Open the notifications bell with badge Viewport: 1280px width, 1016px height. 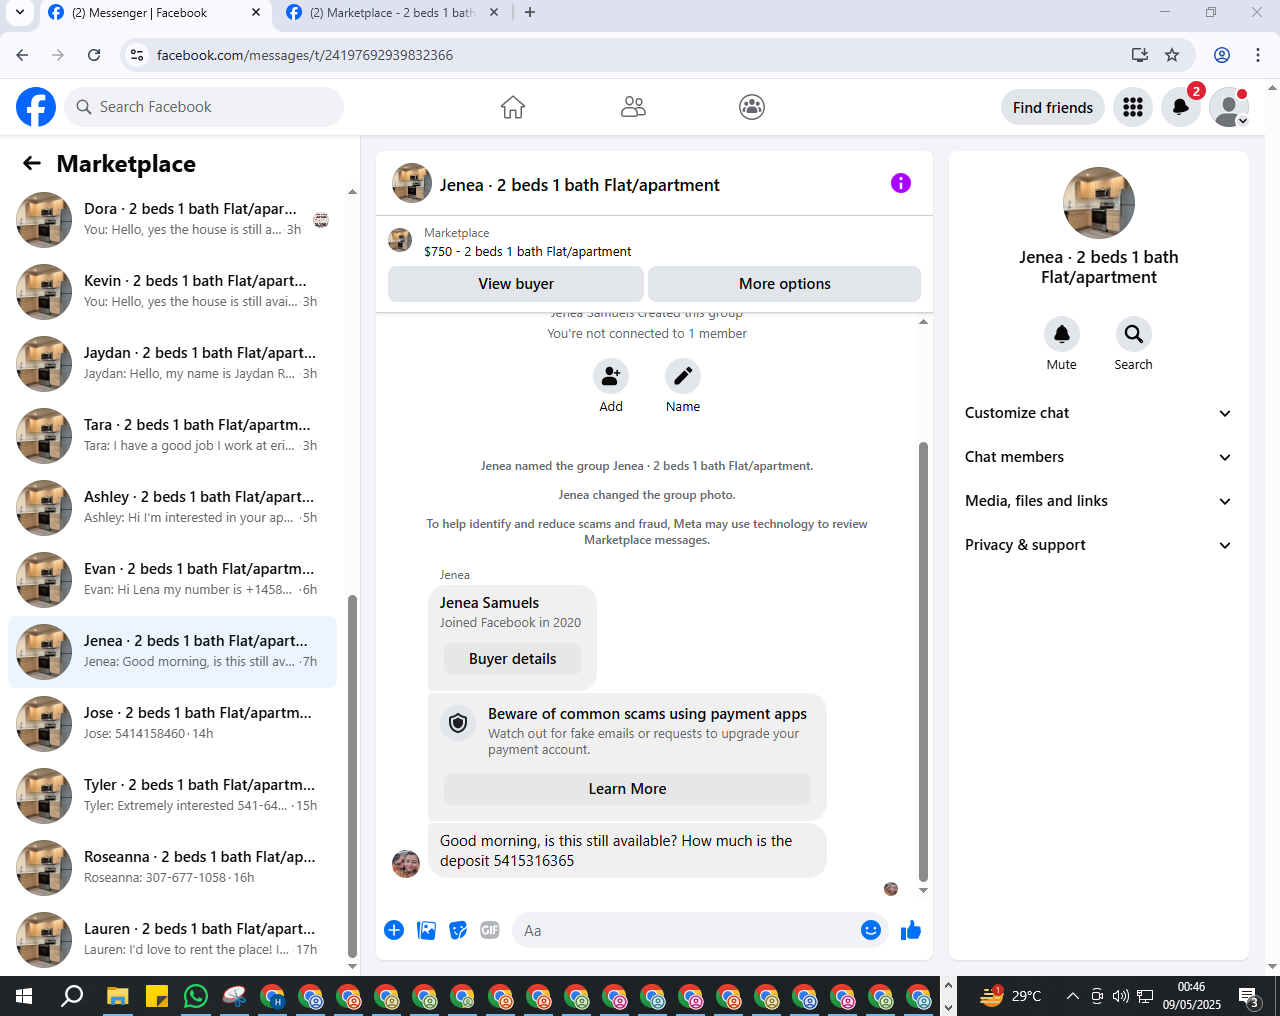coord(1181,107)
